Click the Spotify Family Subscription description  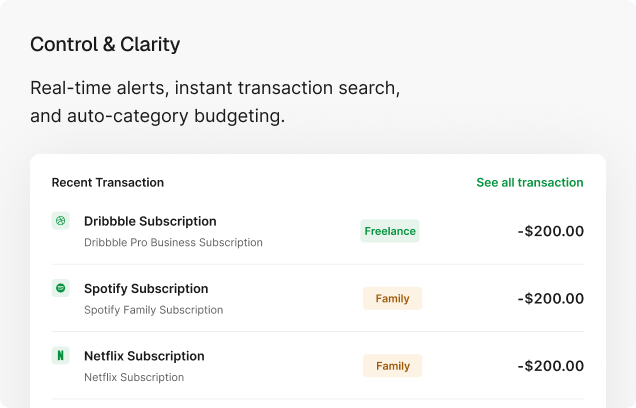coord(153,310)
